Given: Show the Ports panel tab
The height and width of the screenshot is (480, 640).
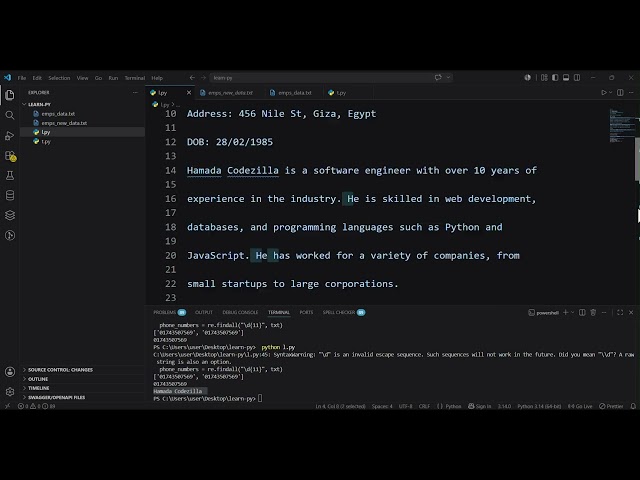Looking at the screenshot, I should coord(306,312).
